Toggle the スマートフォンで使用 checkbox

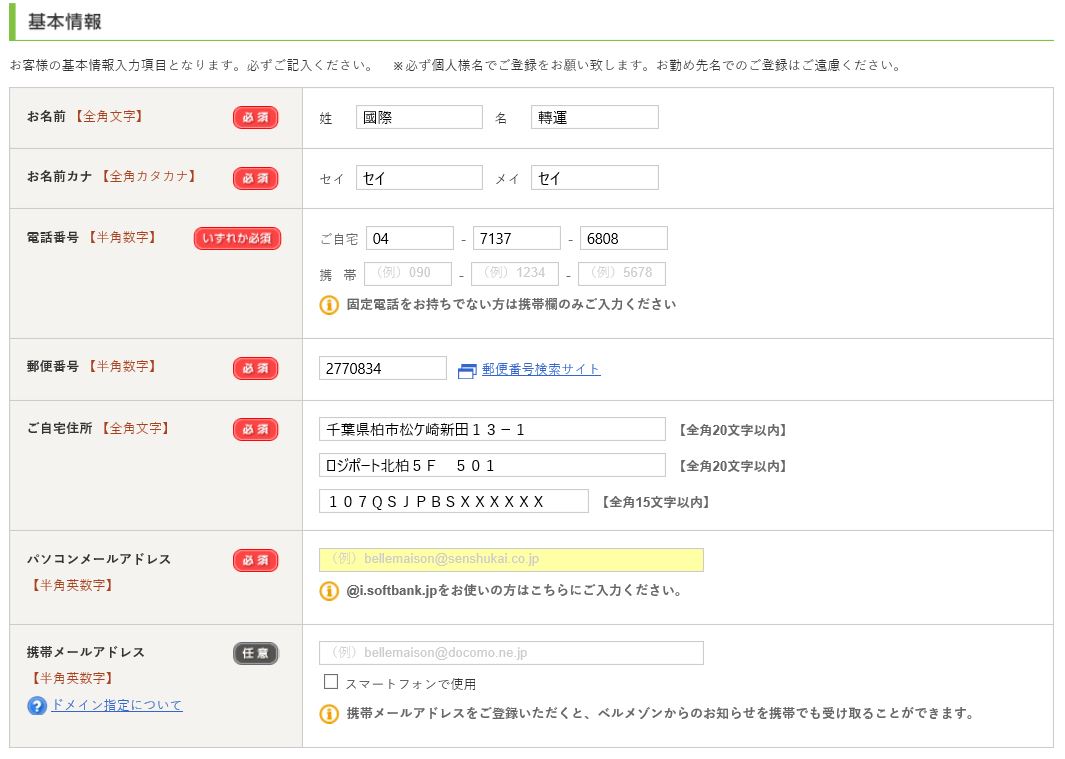point(331,683)
